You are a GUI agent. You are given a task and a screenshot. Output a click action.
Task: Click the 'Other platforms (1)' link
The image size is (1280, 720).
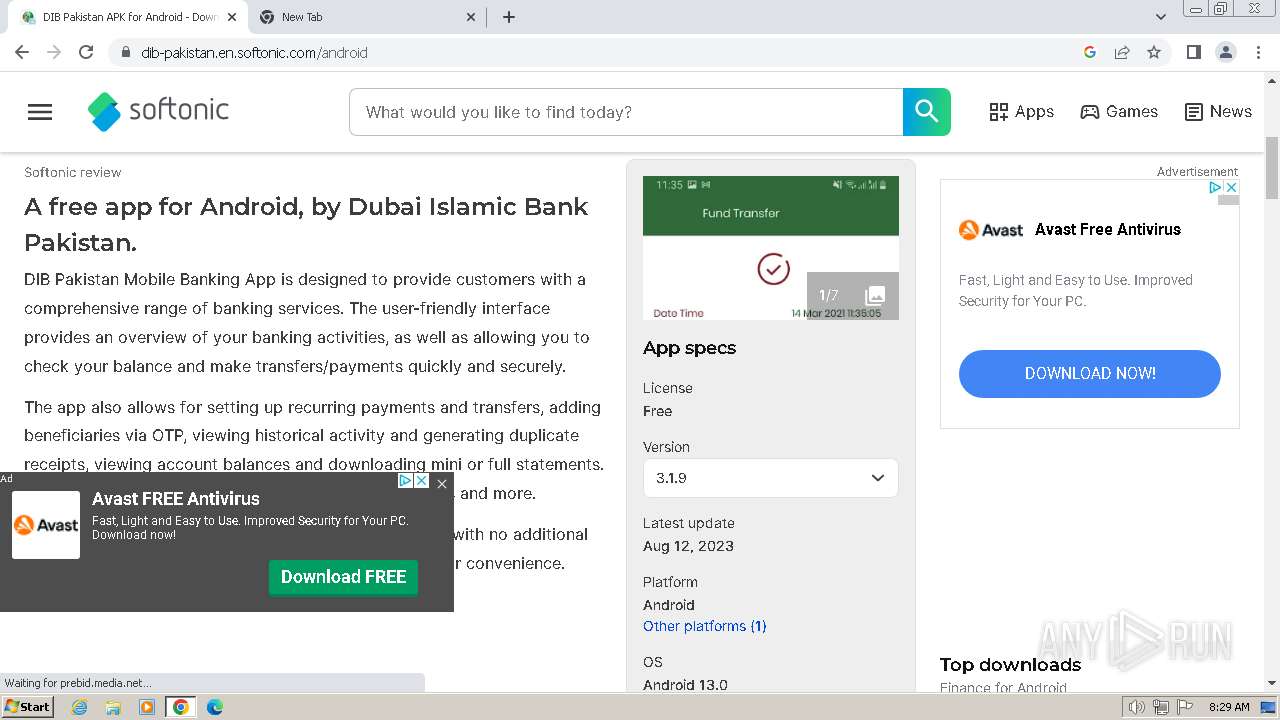click(705, 626)
